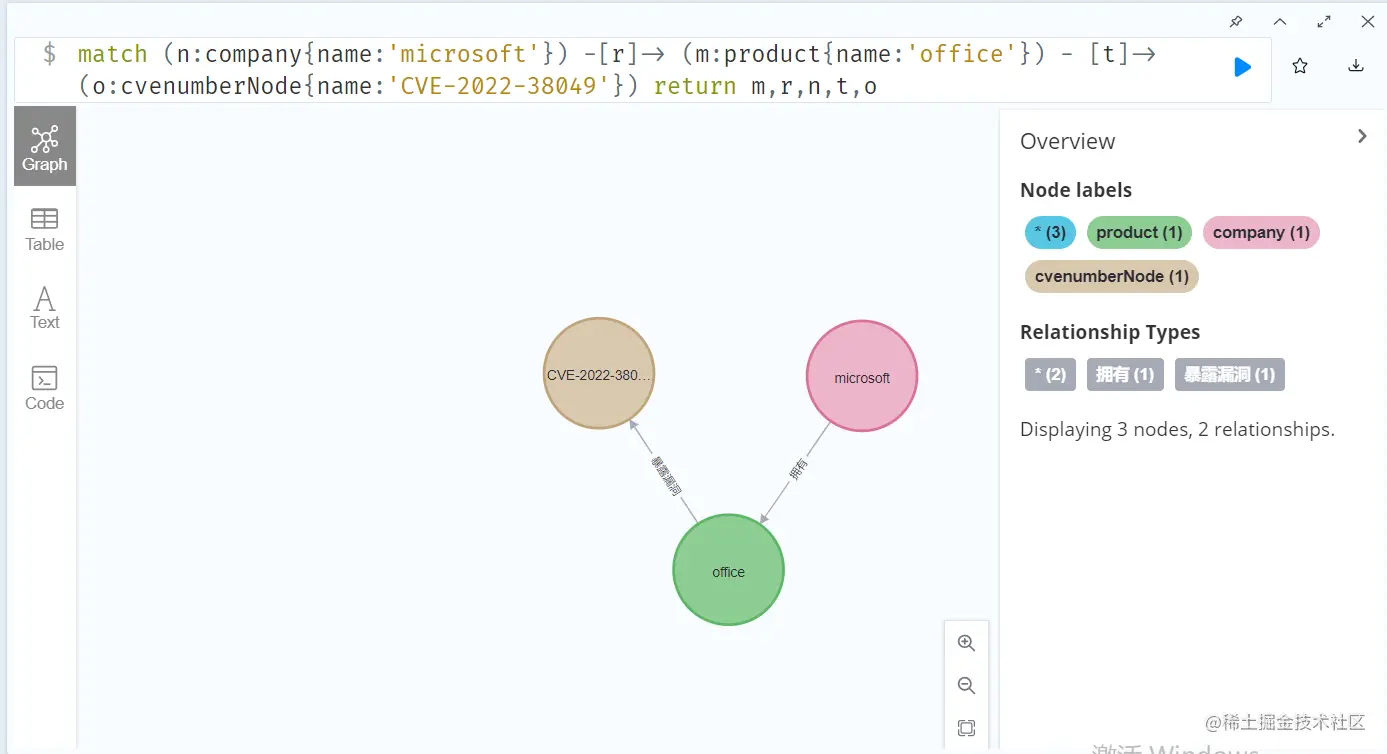Collapse the Overview panel with the right chevron
This screenshot has height=754, width=1387.
click(x=1362, y=136)
